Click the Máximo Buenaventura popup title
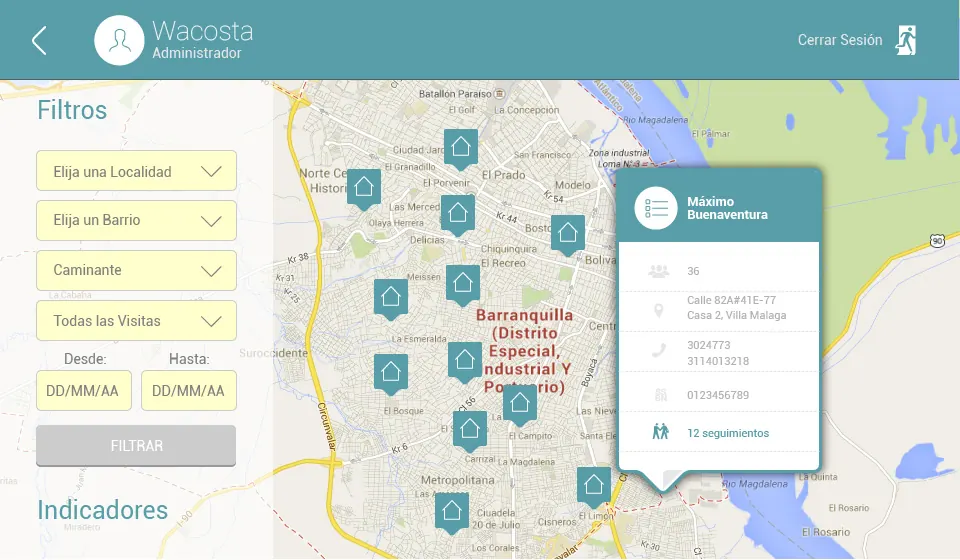The height and width of the screenshot is (560, 960). pos(727,208)
